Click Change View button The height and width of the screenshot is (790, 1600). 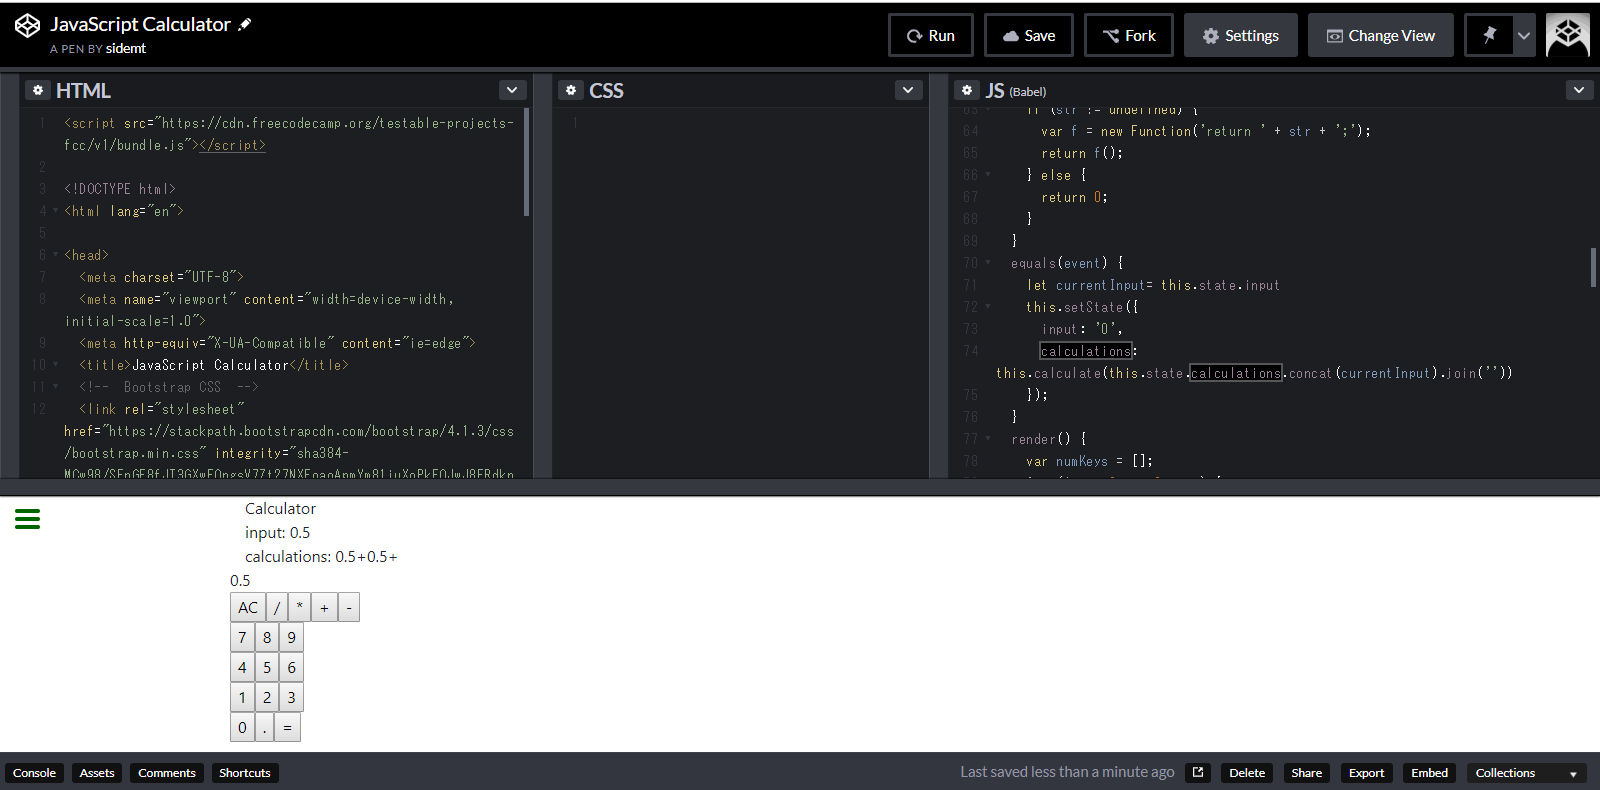tap(1381, 35)
